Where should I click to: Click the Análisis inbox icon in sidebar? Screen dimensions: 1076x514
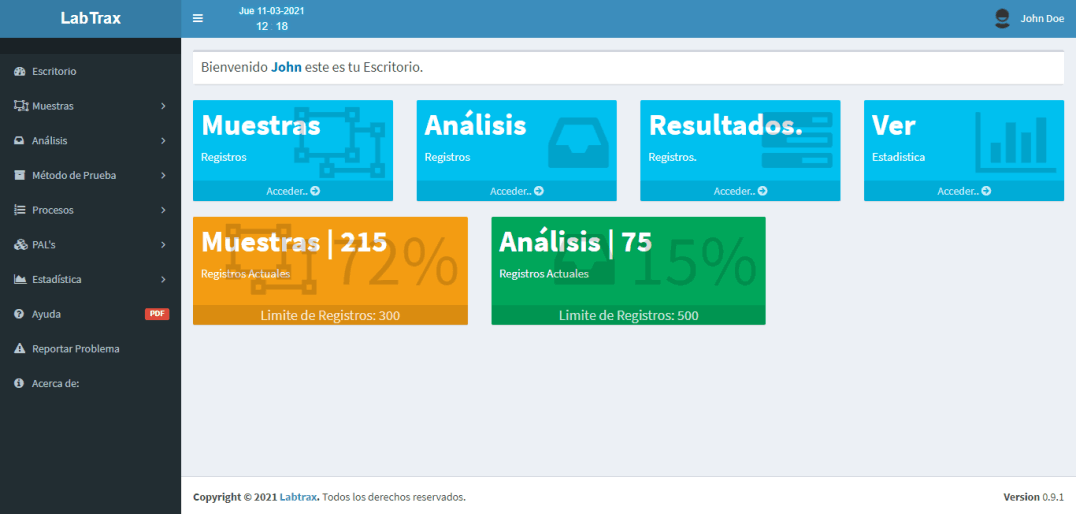coord(19,141)
